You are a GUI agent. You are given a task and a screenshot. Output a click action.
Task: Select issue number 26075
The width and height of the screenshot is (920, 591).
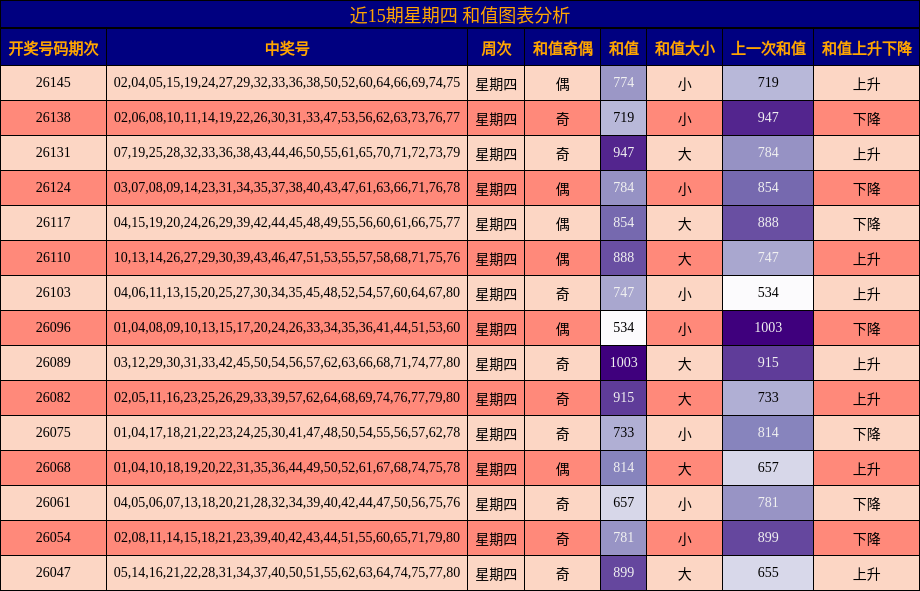53,433
